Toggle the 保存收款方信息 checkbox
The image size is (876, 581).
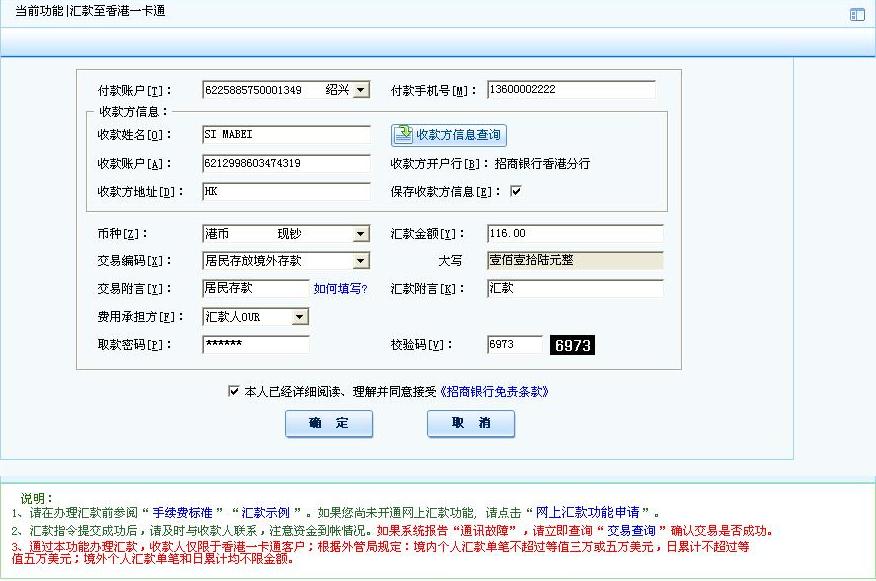coord(516,191)
